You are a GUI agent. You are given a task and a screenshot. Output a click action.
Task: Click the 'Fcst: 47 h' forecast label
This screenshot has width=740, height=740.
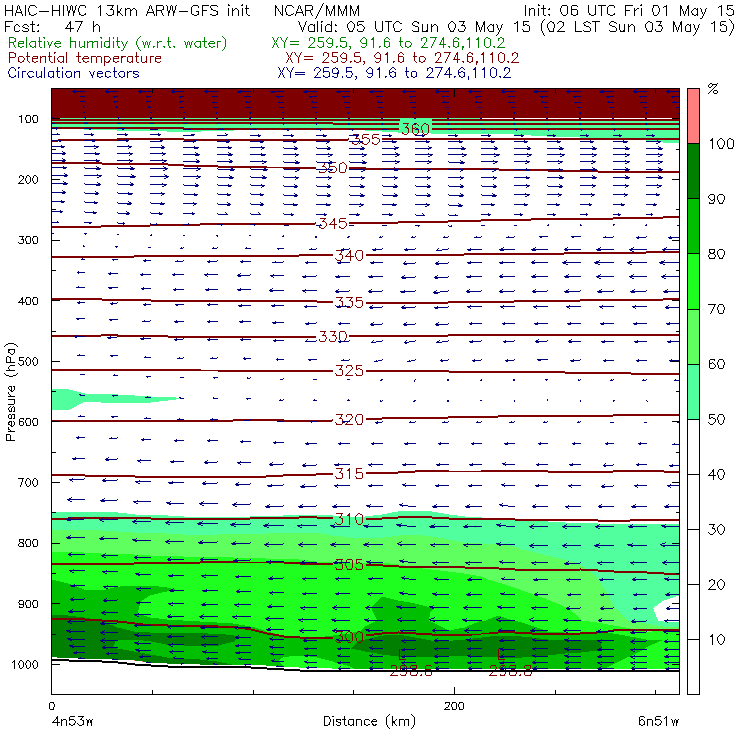click(52, 26)
